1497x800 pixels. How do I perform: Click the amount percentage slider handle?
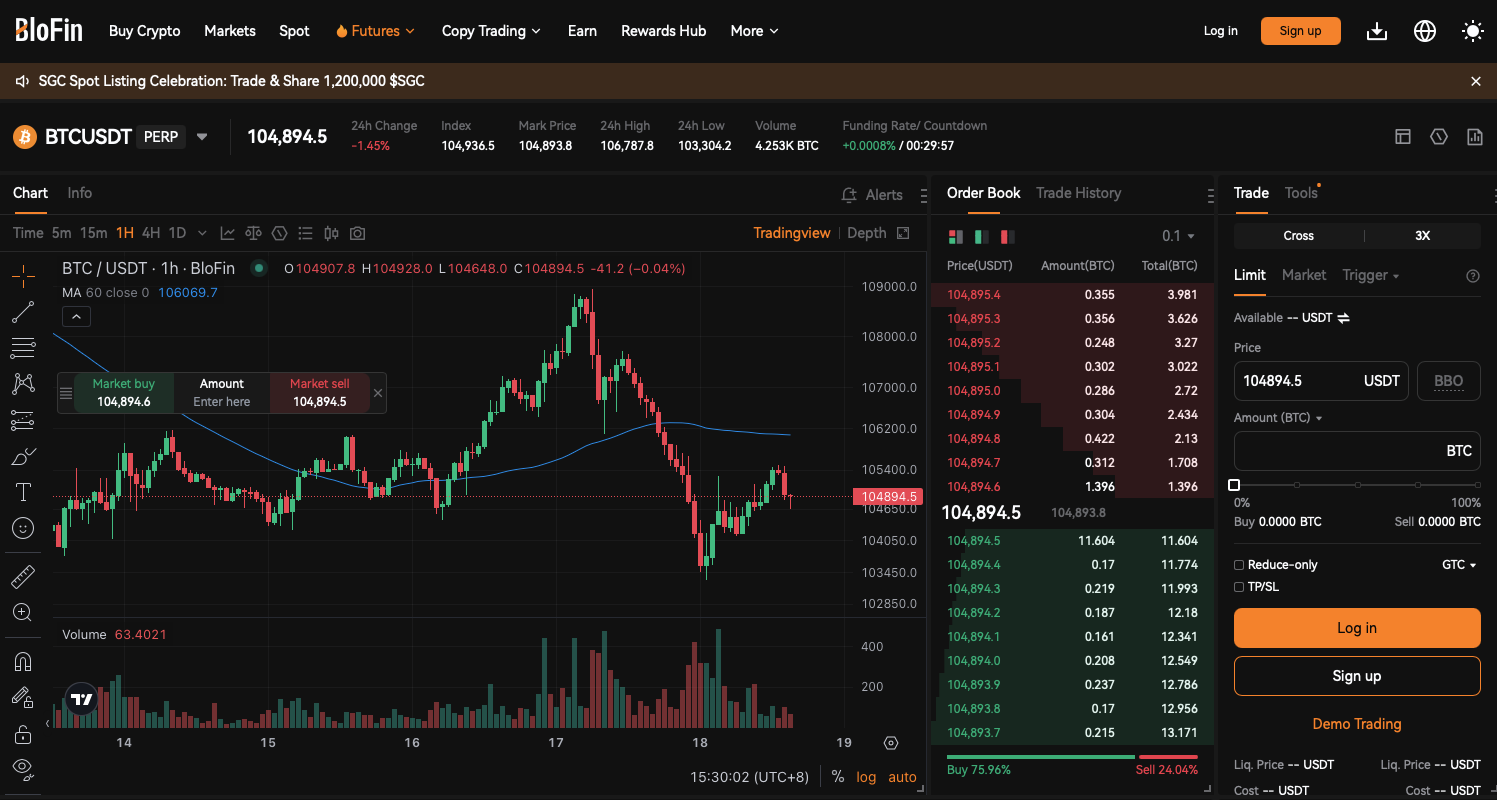tap(1234, 485)
